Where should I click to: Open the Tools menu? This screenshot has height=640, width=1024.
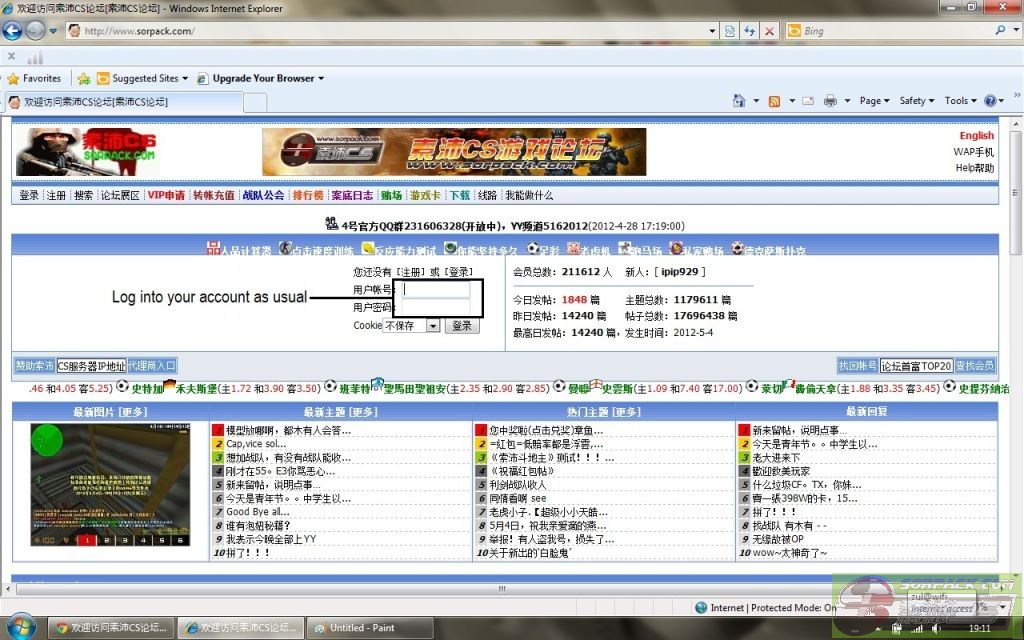959,101
